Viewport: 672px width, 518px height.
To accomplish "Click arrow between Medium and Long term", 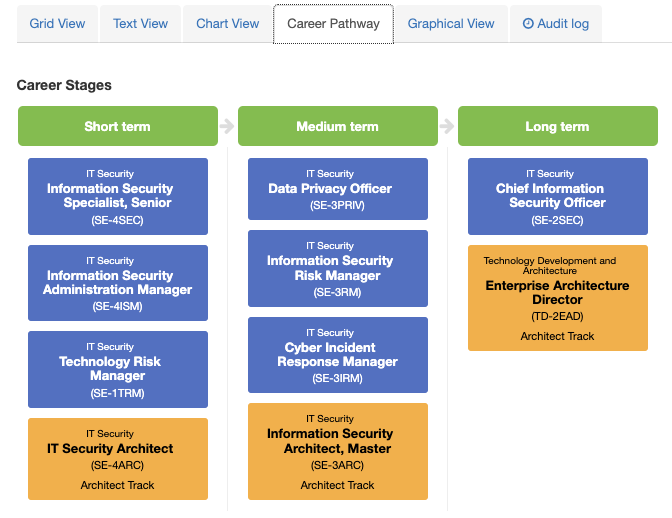I will click(447, 127).
